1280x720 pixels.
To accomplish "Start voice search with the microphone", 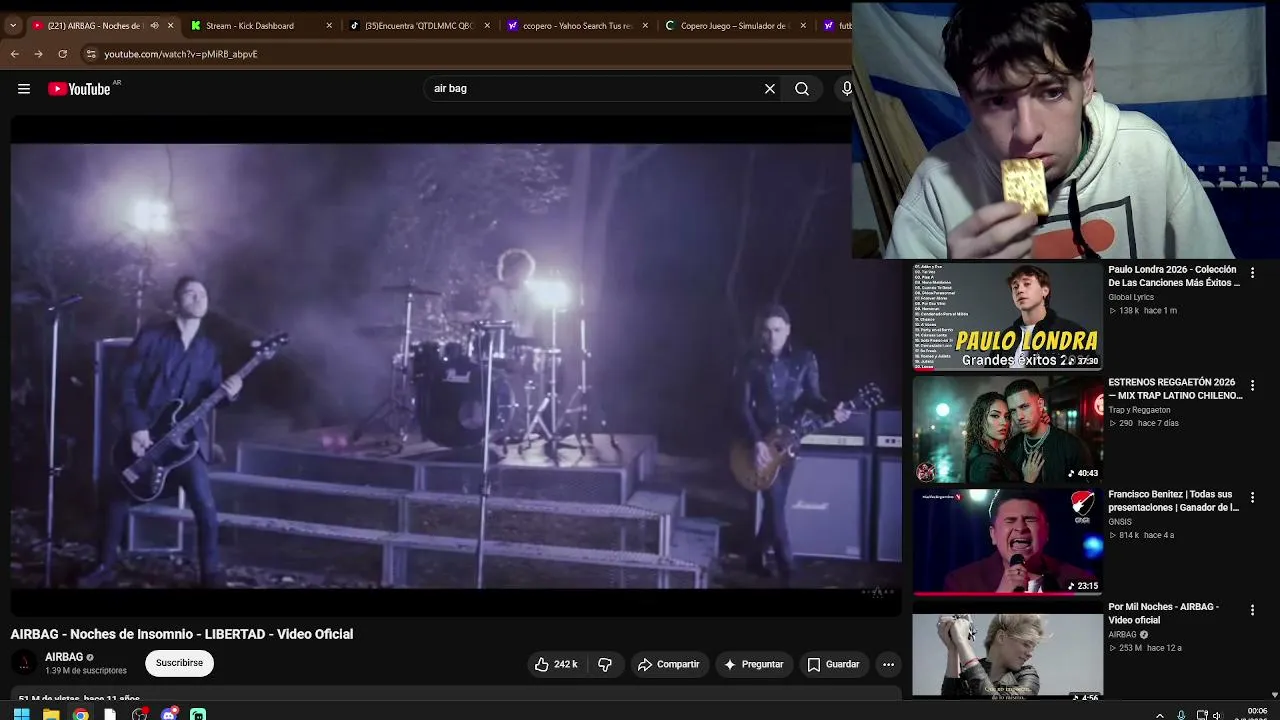I will point(846,89).
